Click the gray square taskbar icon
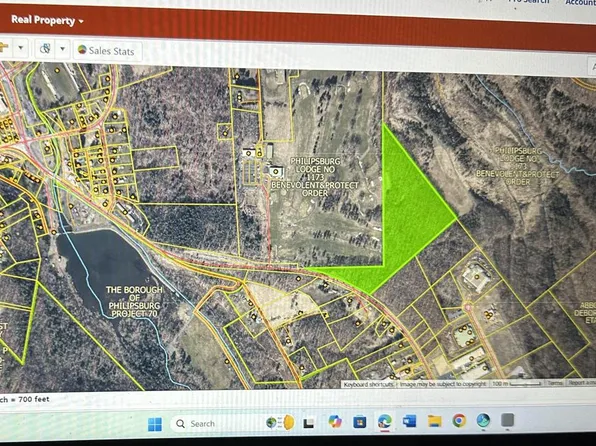Viewport: 596px width, 446px height. 507,420
